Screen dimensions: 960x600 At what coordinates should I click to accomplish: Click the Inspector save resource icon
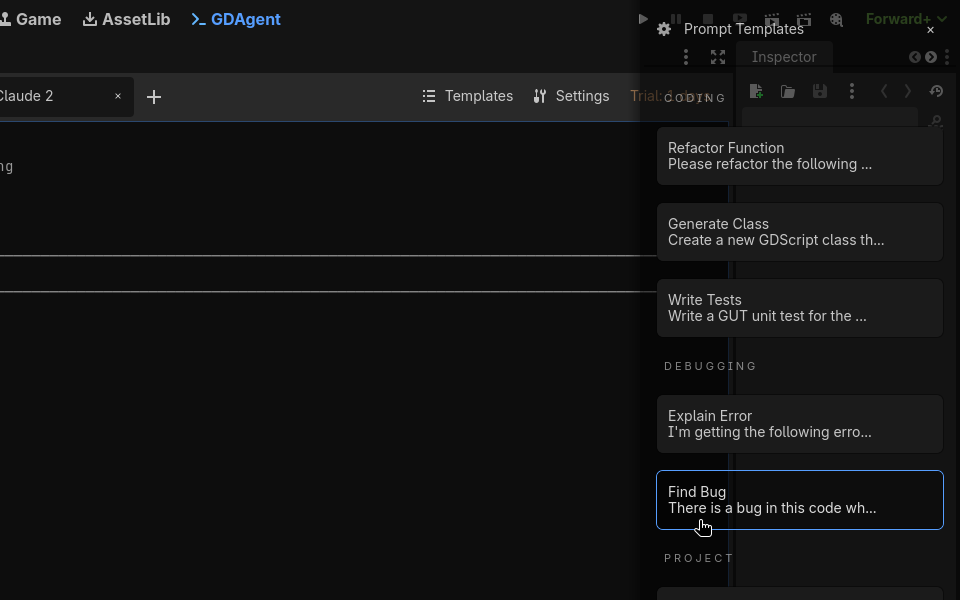pyautogui.click(x=820, y=91)
